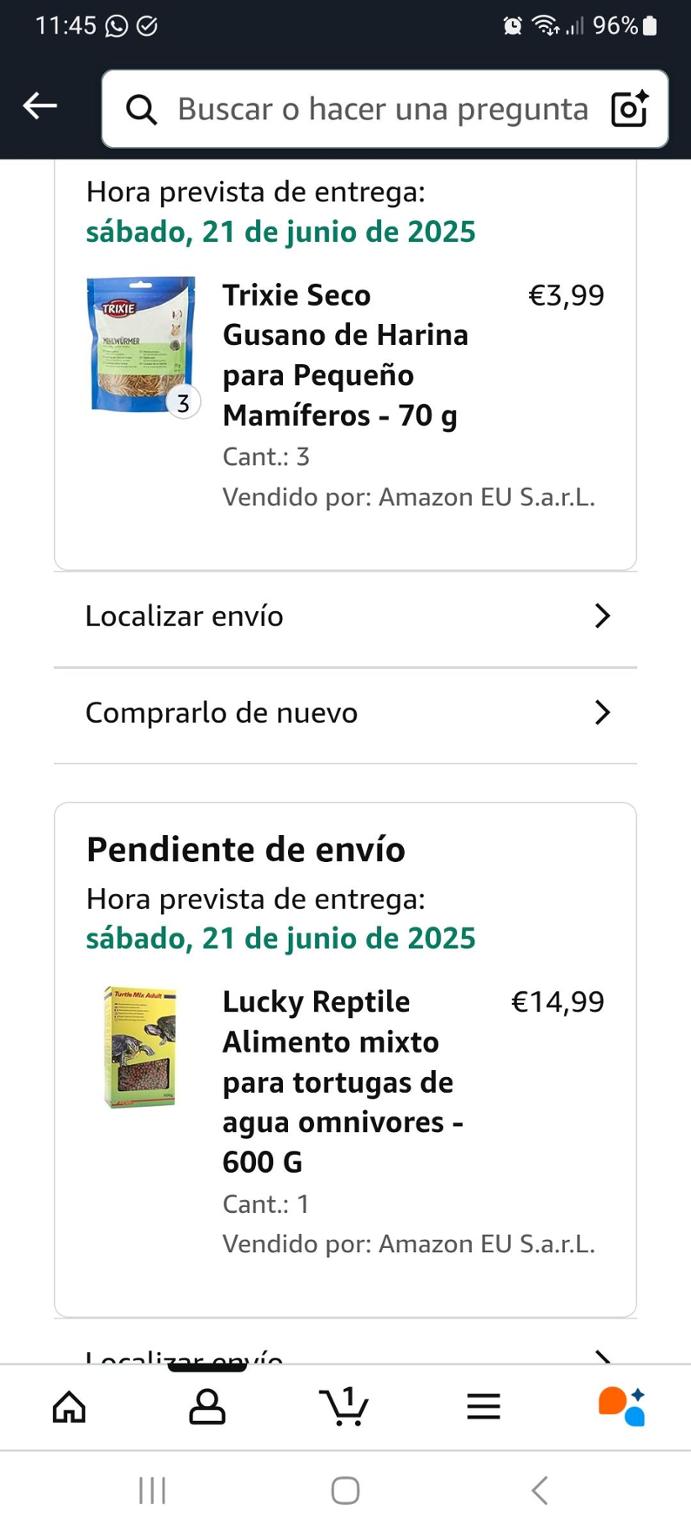This screenshot has width=691, height=1536.
Task: Open Trixie Seco Gusano de Harina product link
Action: pyautogui.click(x=346, y=355)
